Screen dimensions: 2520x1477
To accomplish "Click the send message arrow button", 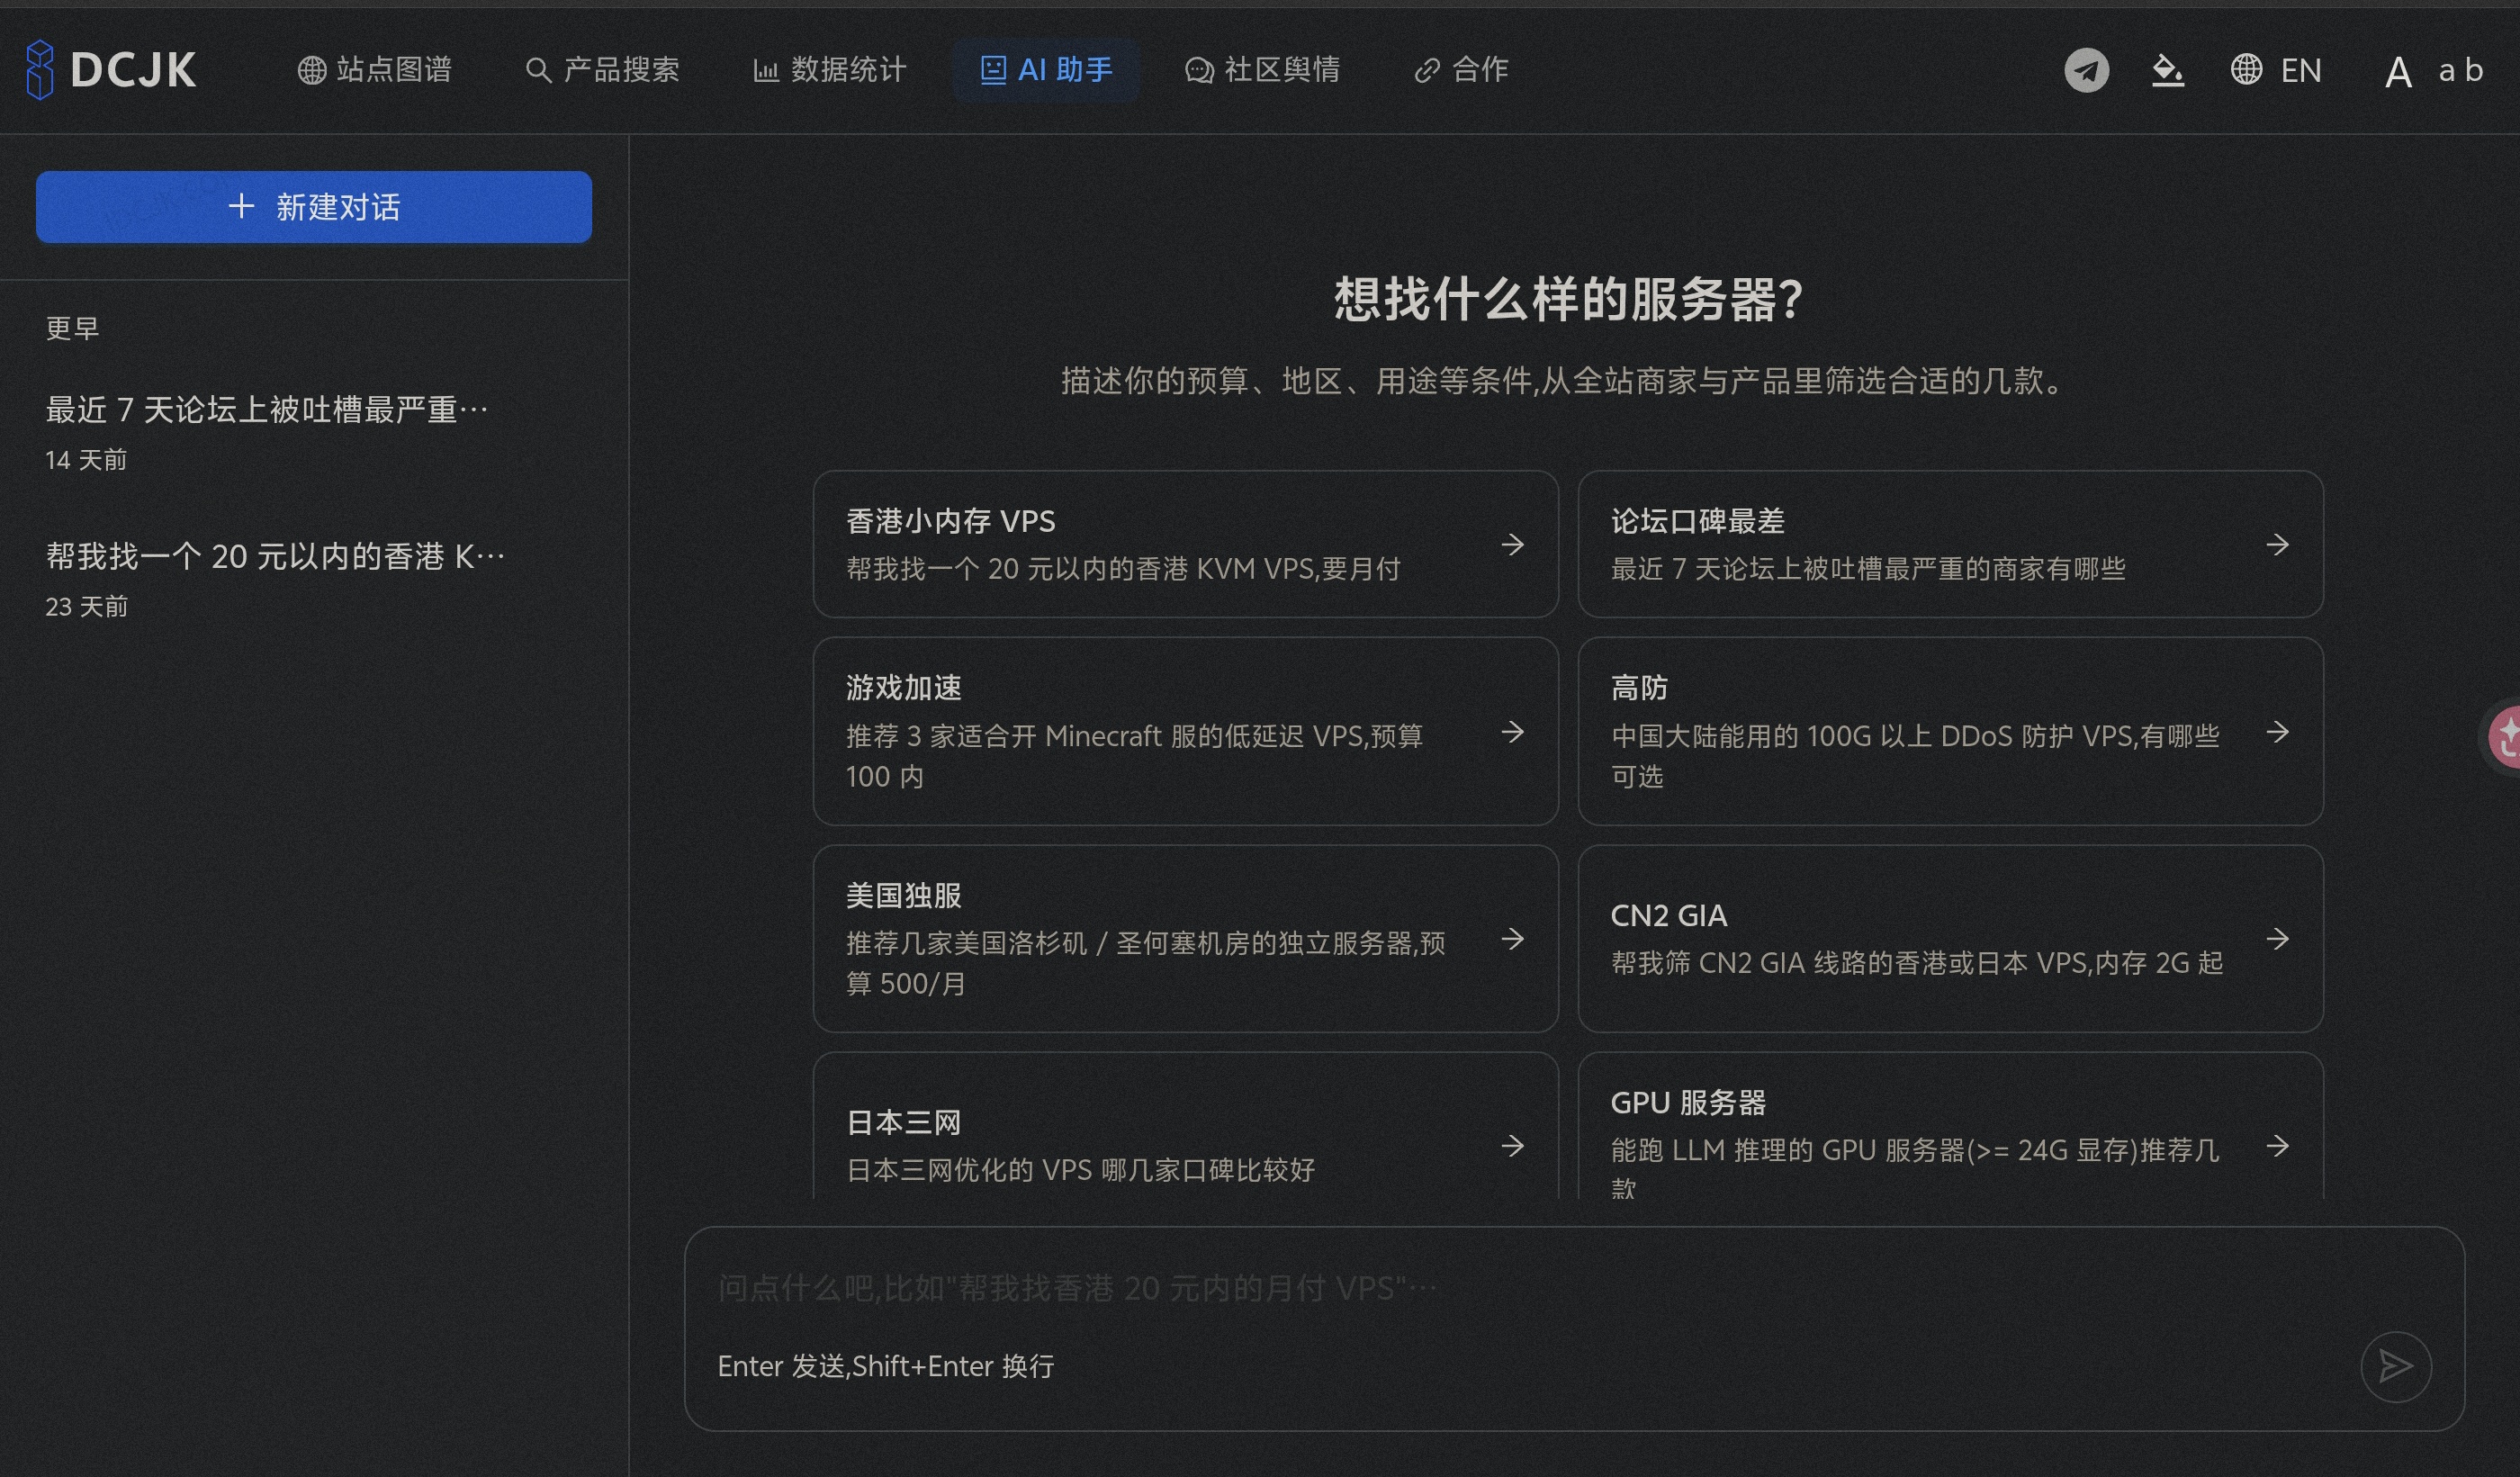I will tap(2395, 1366).
